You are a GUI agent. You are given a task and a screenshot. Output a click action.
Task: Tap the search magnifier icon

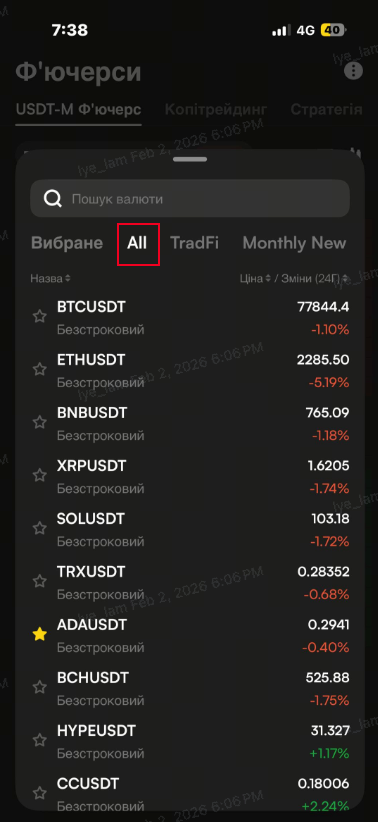pyautogui.click(x=52, y=199)
